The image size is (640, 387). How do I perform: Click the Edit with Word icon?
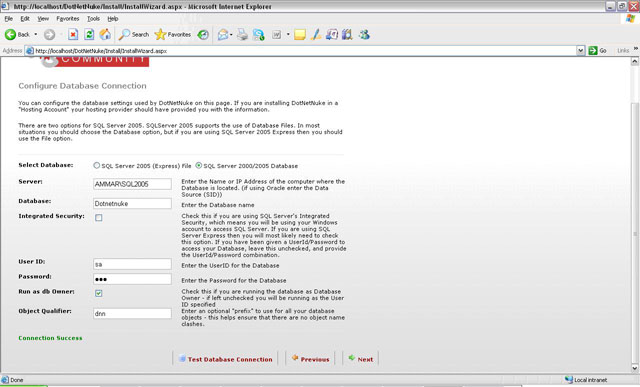(x=277, y=35)
